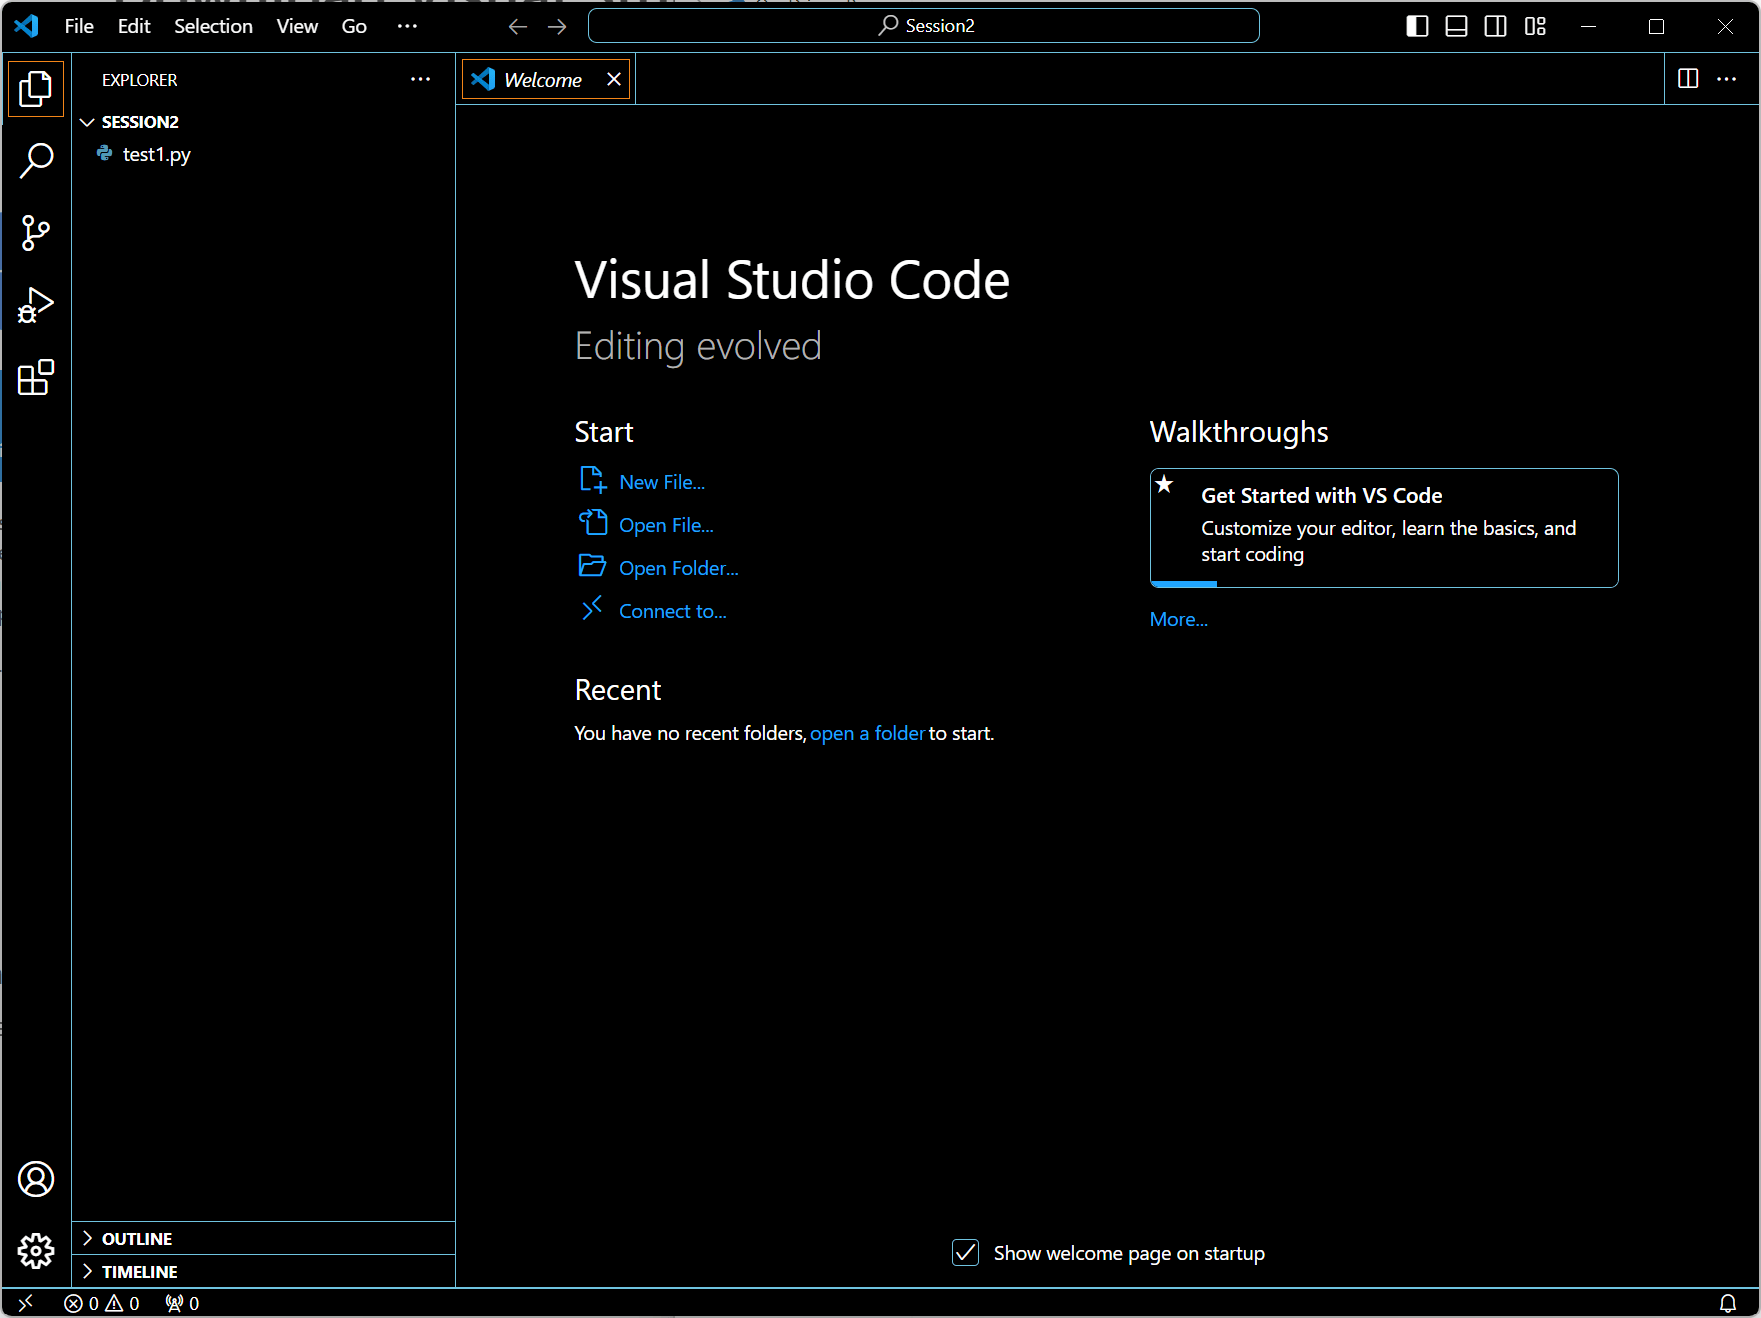Image resolution: width=1761 pixels, height=1318 pixels.
Task: Open the View menu
Action: pyautogui.click(x=297, y=27)
